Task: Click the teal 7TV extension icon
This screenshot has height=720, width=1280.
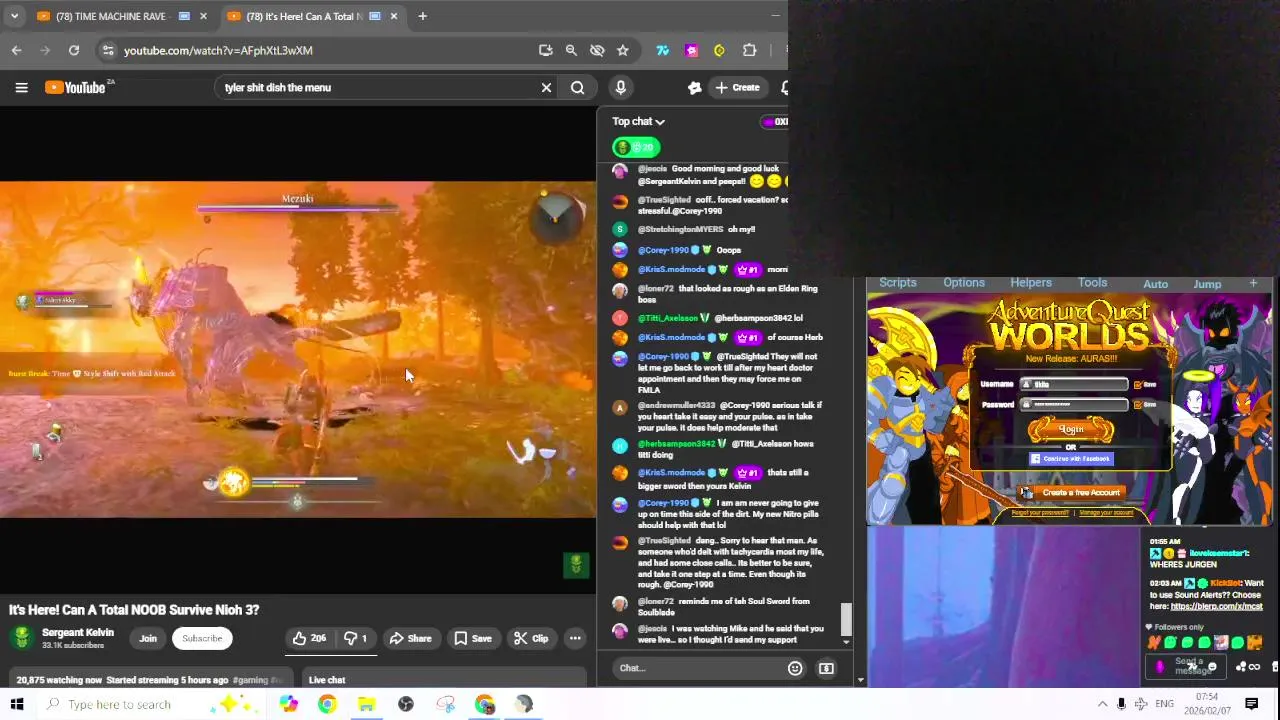Action: pyautogui.click(x=662, y=50)
